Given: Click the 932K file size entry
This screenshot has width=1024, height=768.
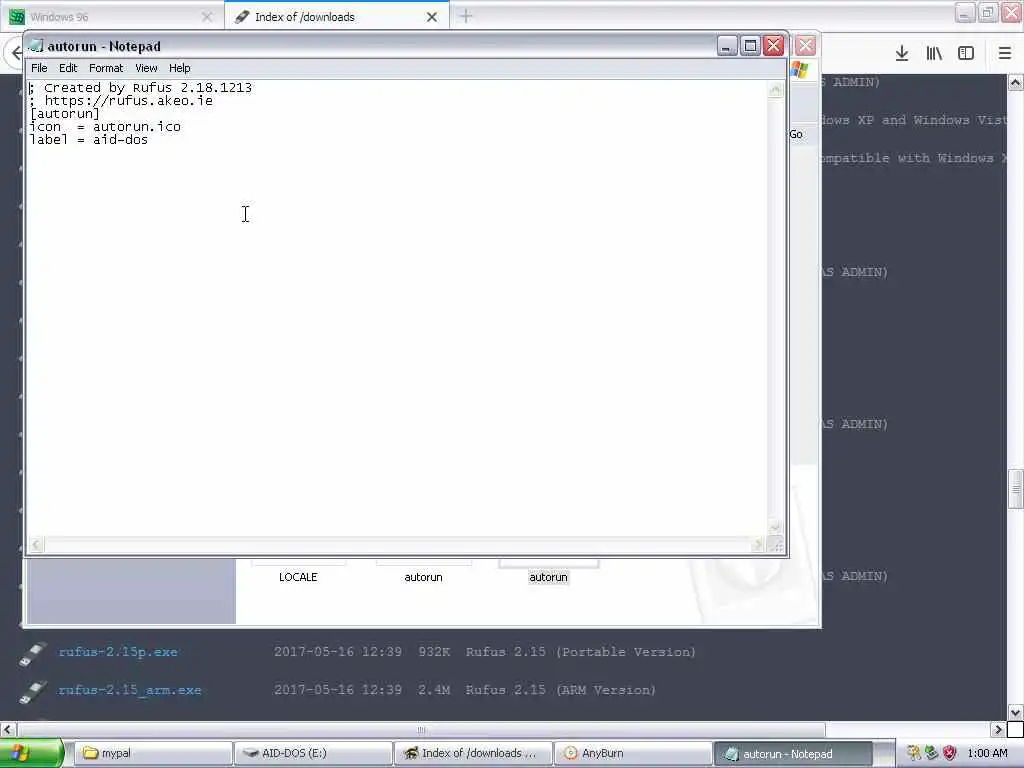Looking at the screenshot, I should (x=434, y=652).
